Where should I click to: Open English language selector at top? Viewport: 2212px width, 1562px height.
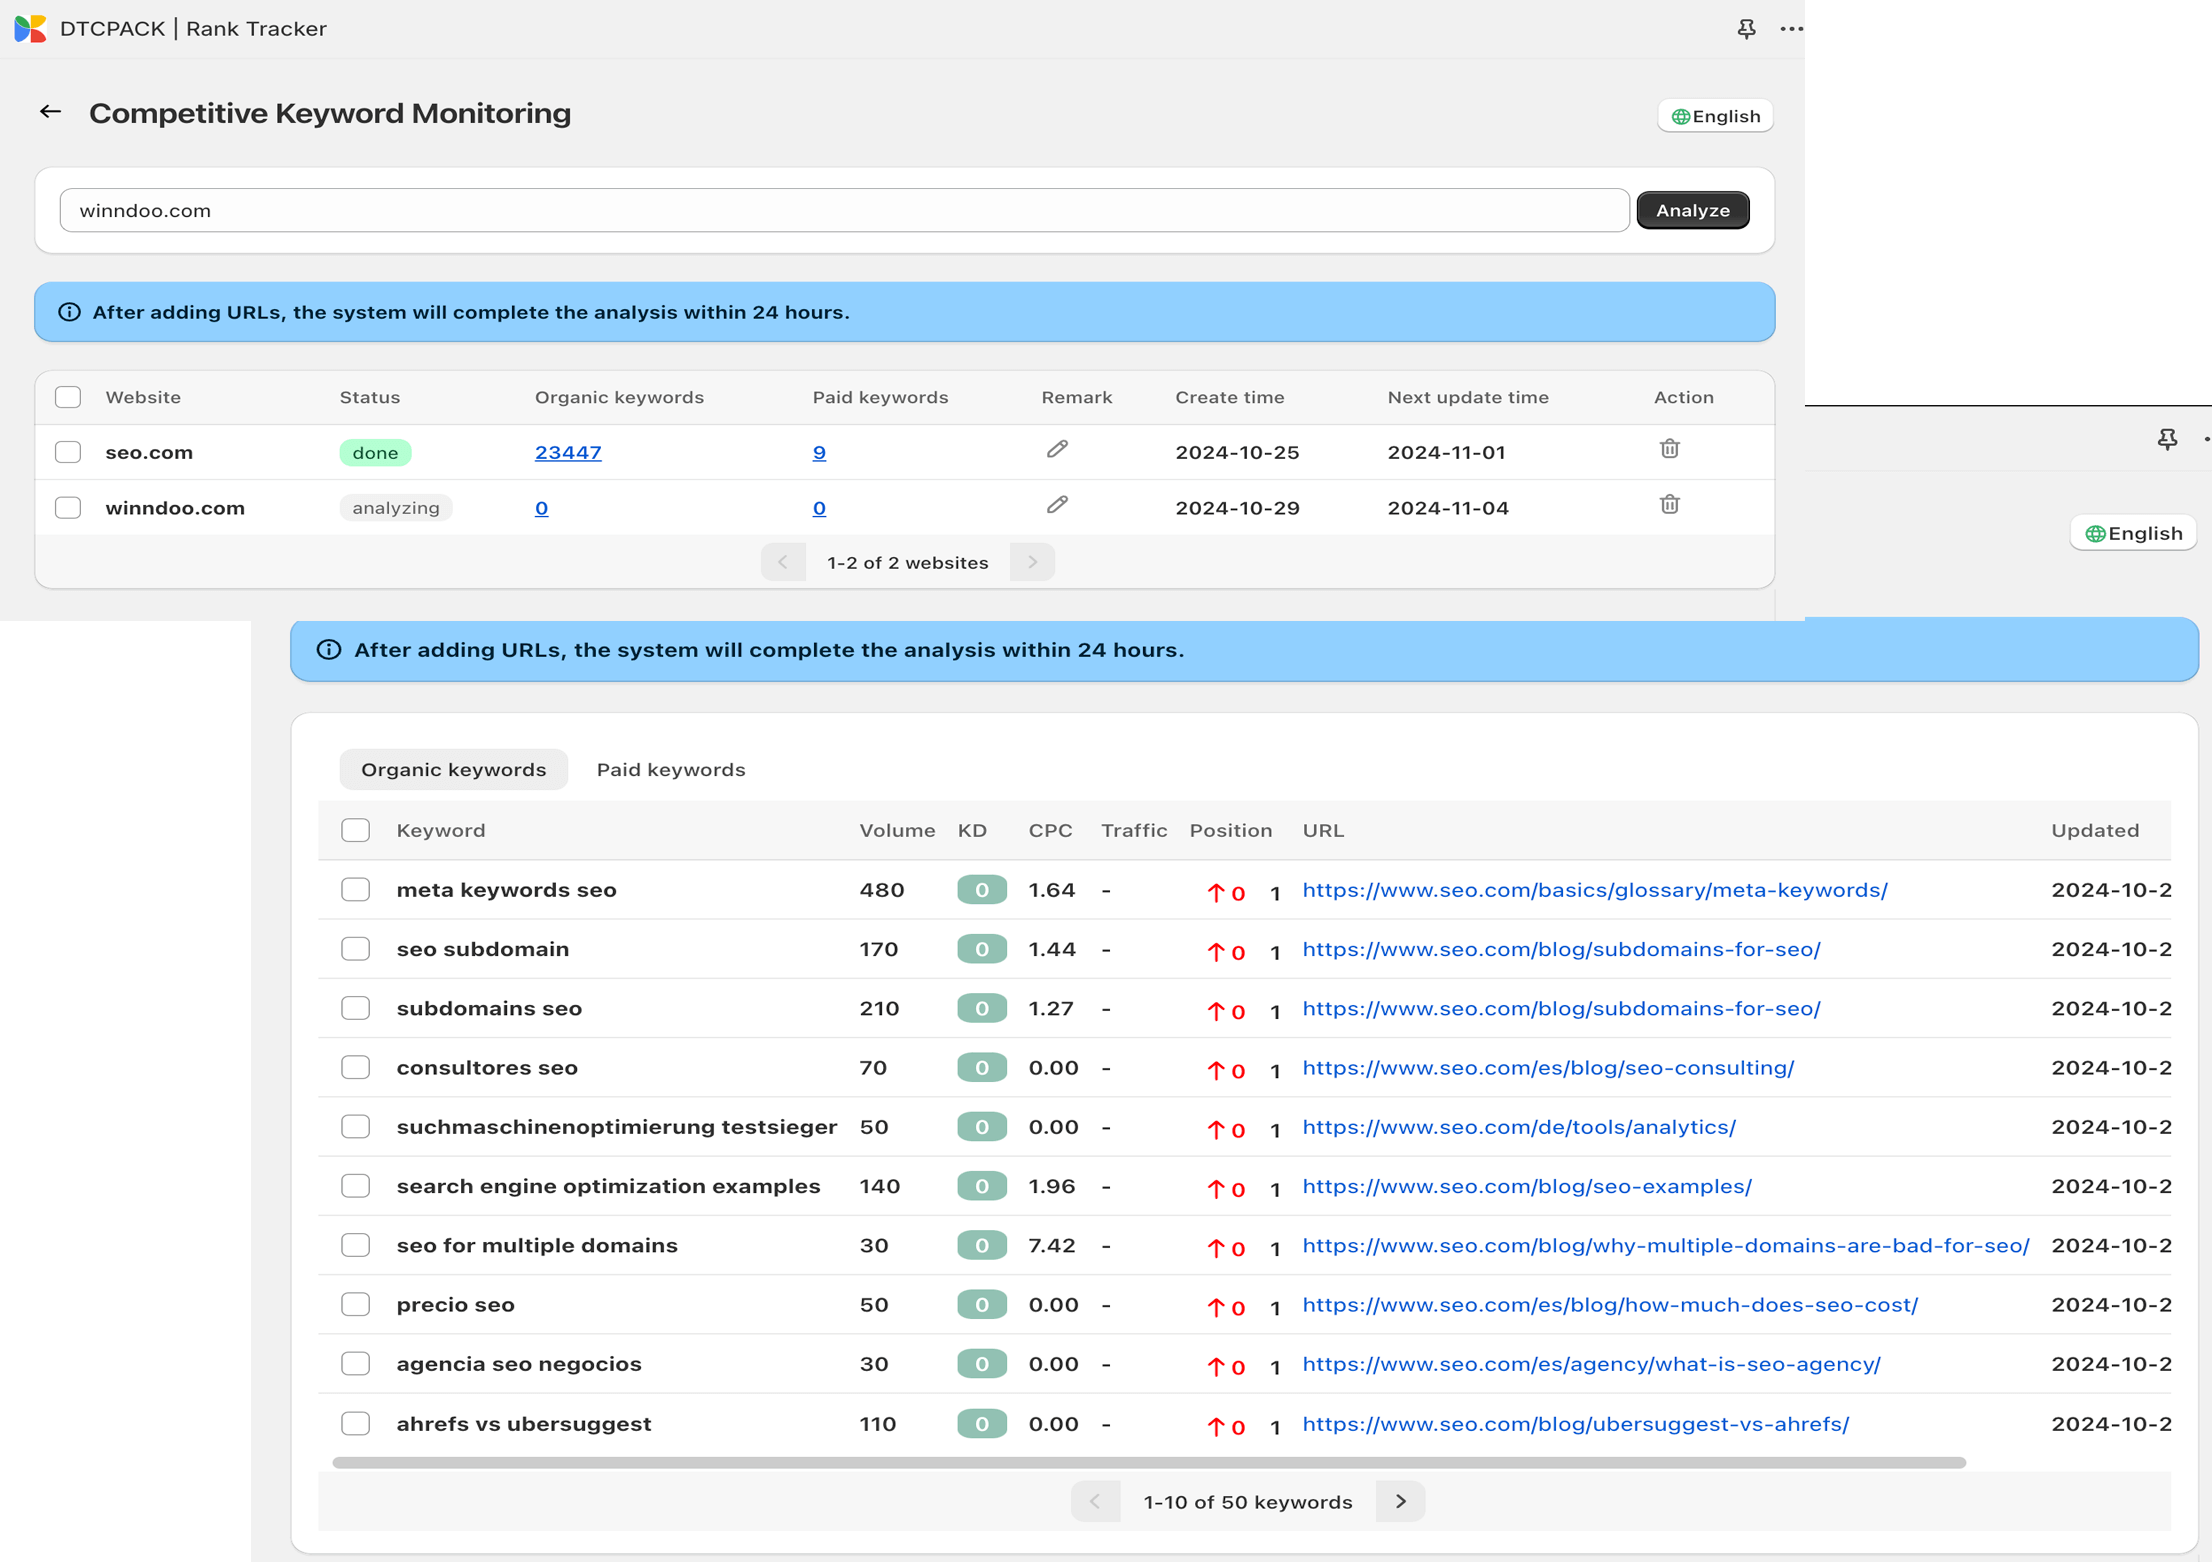[1715, 116]
